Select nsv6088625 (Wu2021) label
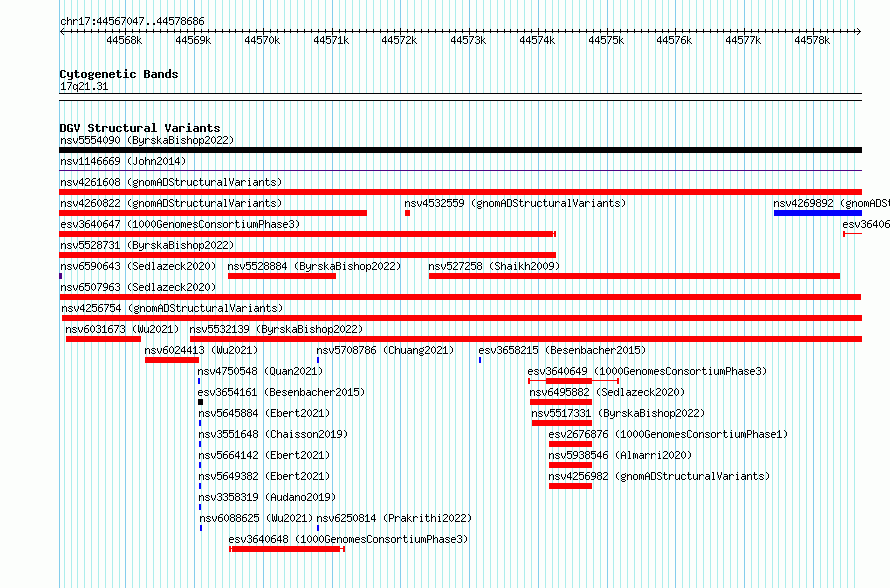The height and width of the screenshot is (588, 890). (x=256, y=518)
